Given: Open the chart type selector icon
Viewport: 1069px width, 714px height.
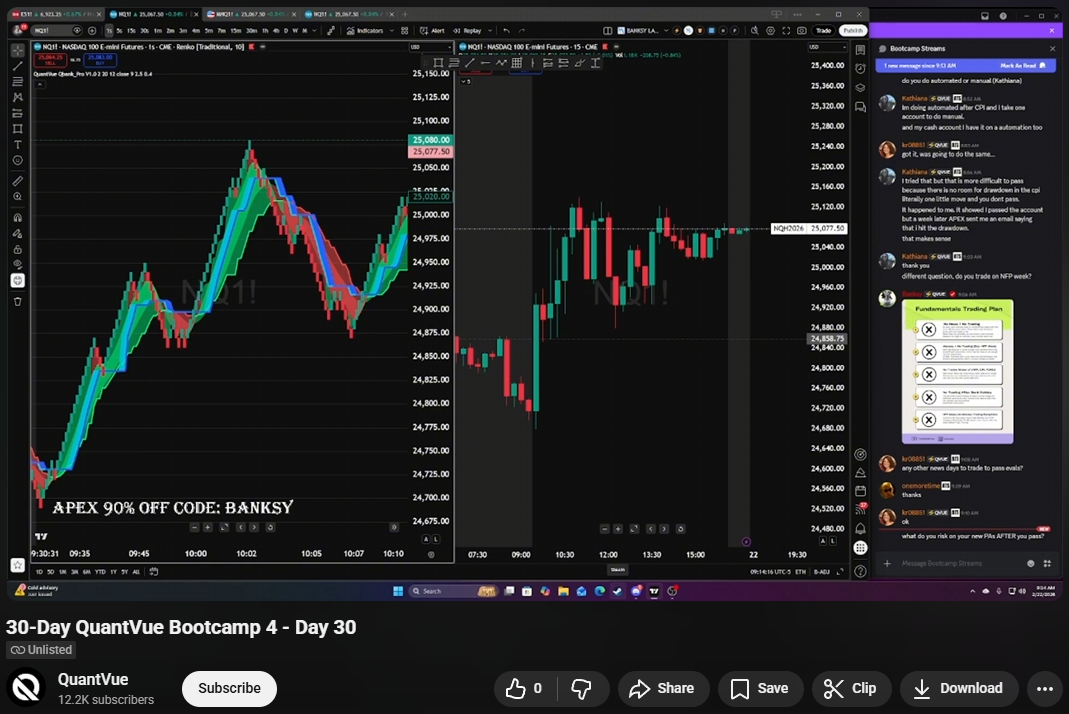Looking at the screenshot, I should point(331,31).
